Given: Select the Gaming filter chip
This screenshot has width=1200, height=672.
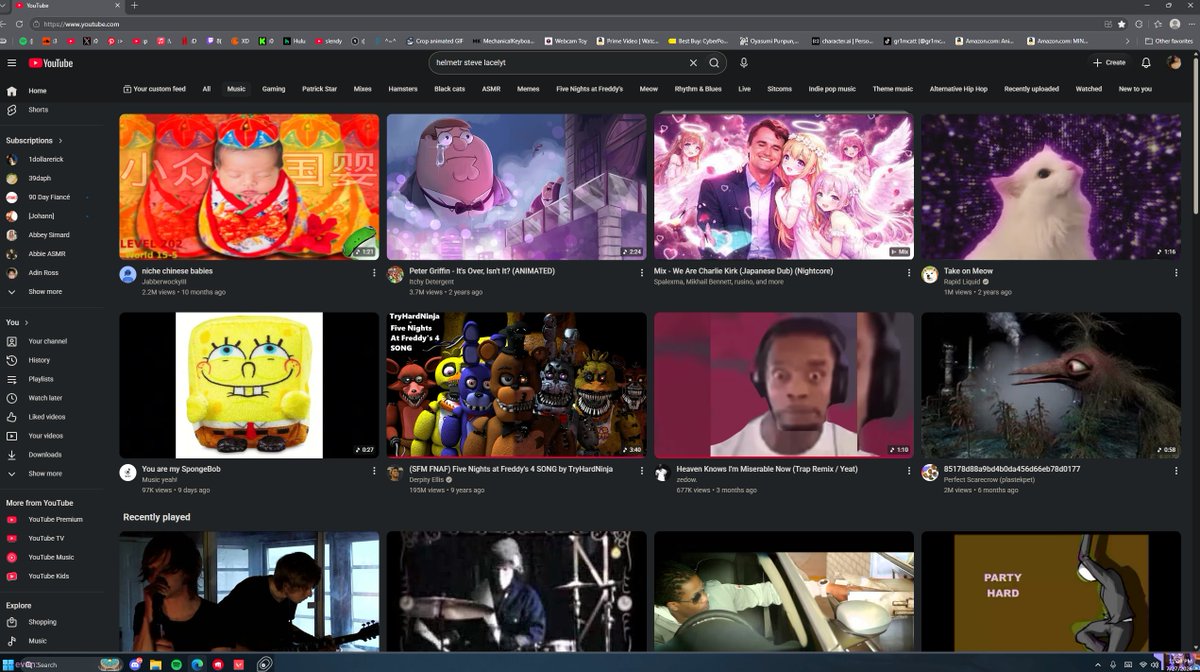Looking at the screenshot, I should tap(273, 89).
